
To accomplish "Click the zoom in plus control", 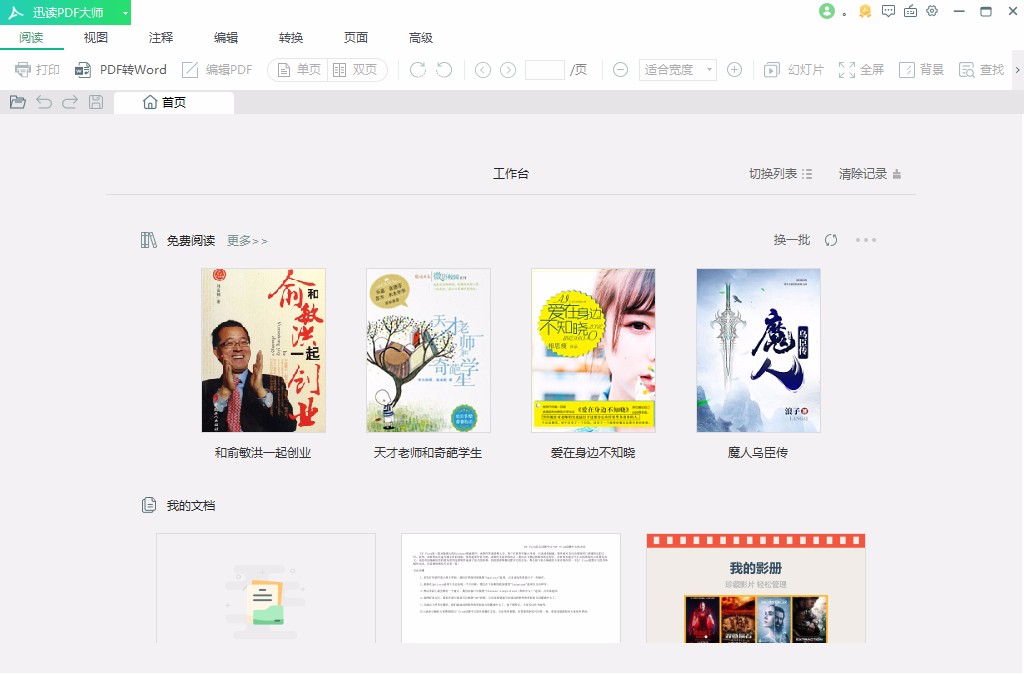I will 734,70.
